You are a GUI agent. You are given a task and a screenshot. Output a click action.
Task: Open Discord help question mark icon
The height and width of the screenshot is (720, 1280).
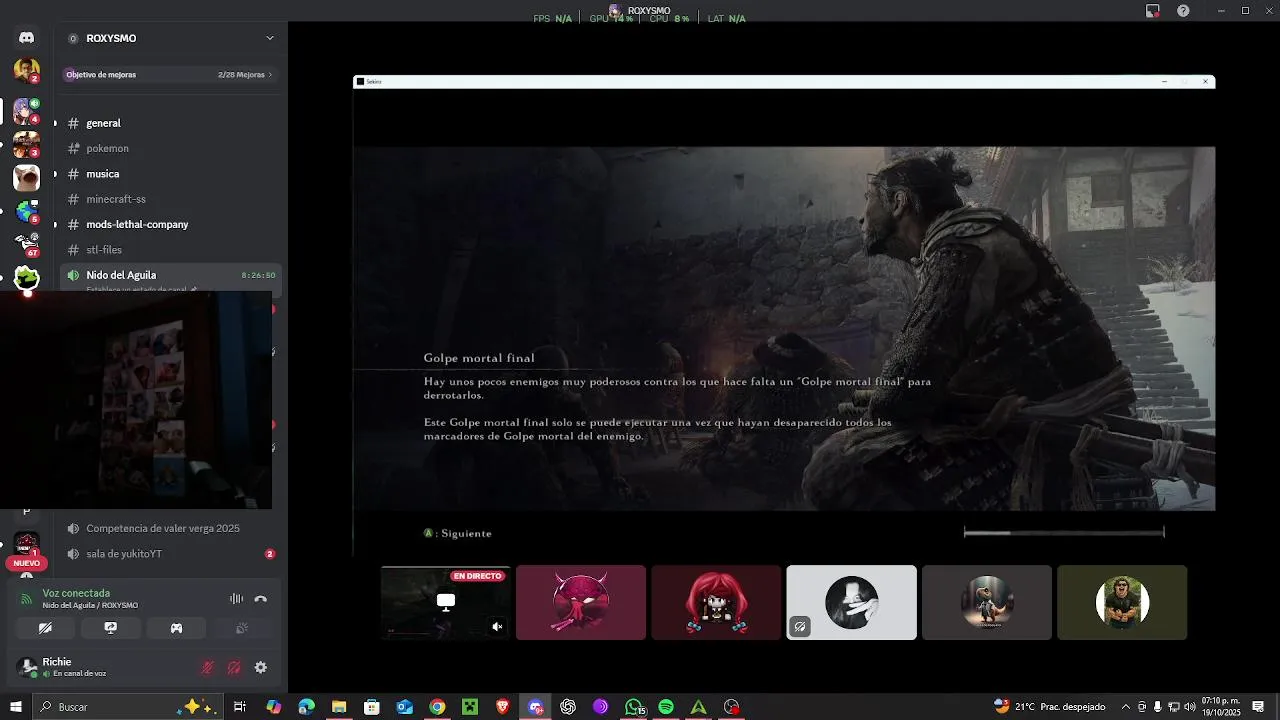tap(1183, 11)
